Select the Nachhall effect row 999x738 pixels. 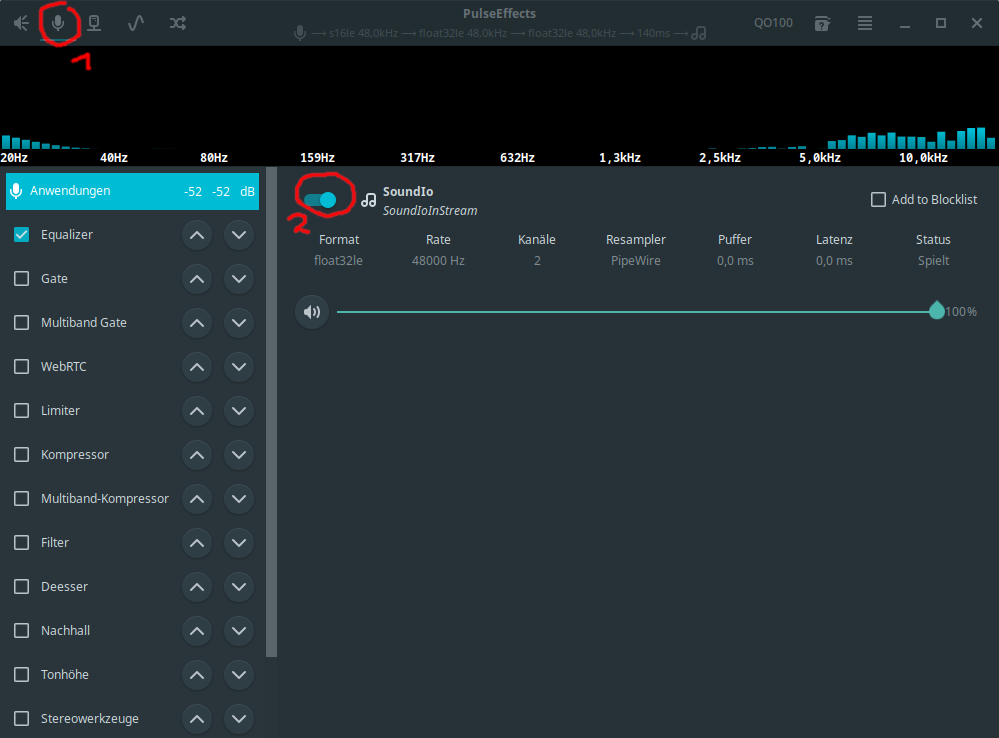[x=65, y=631]
